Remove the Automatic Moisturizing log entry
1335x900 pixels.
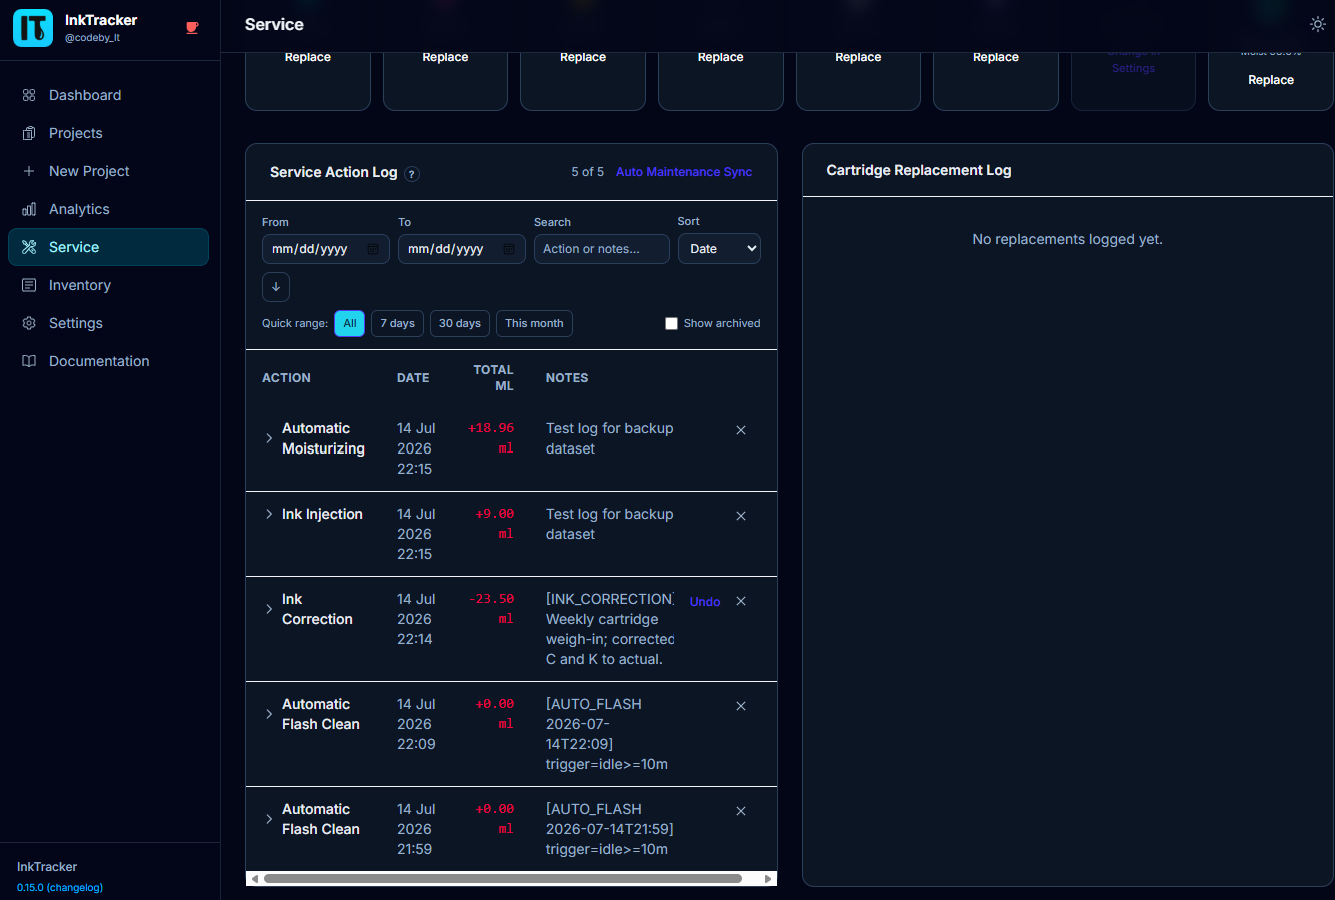tap(741, 430)
